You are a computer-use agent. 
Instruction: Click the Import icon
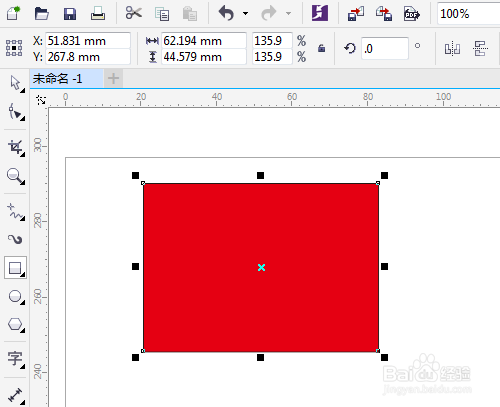(x=356, y=14)
